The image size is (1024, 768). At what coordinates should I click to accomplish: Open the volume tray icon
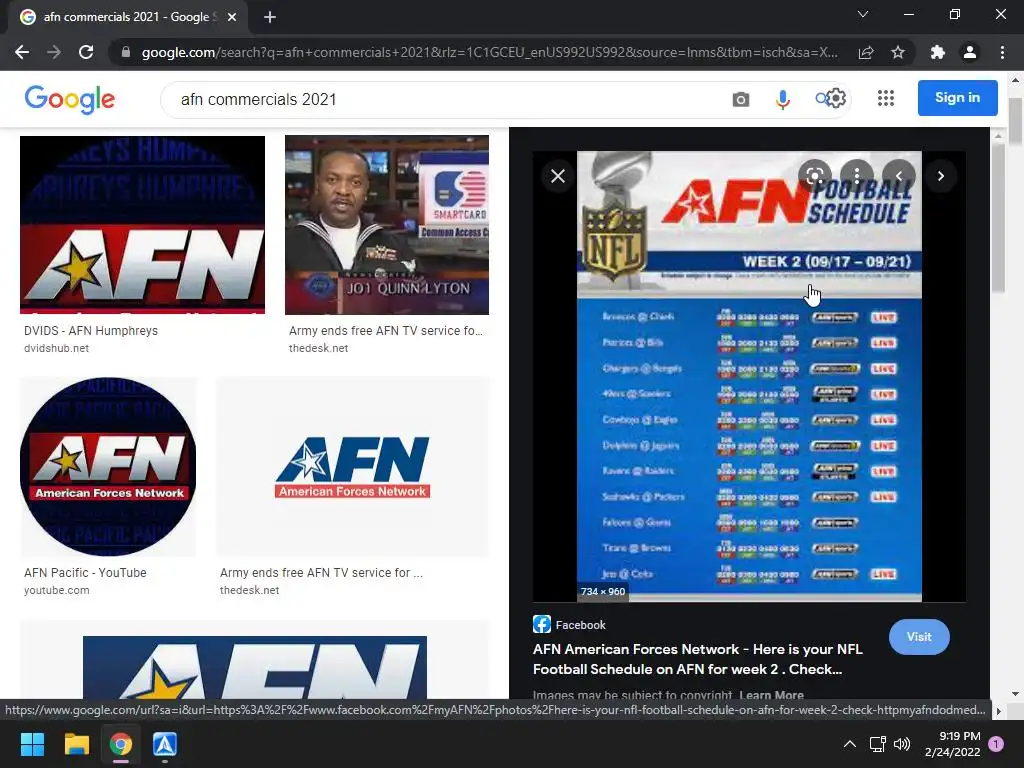(902, 744)
